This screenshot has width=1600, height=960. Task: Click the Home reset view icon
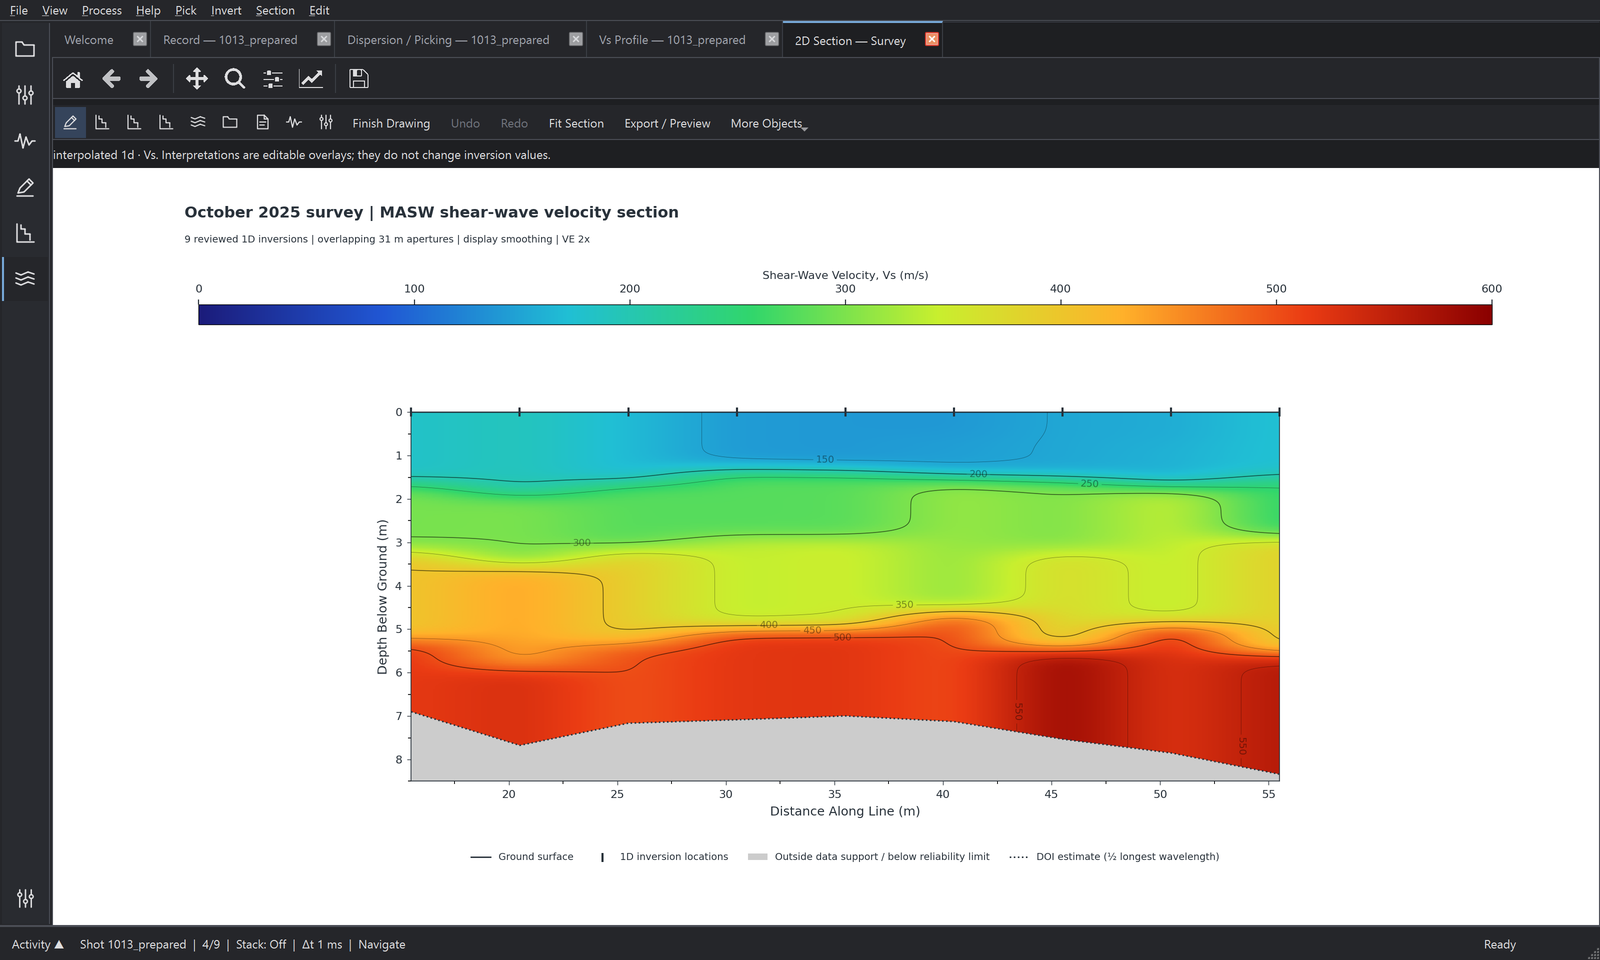(x=73, y=79)
